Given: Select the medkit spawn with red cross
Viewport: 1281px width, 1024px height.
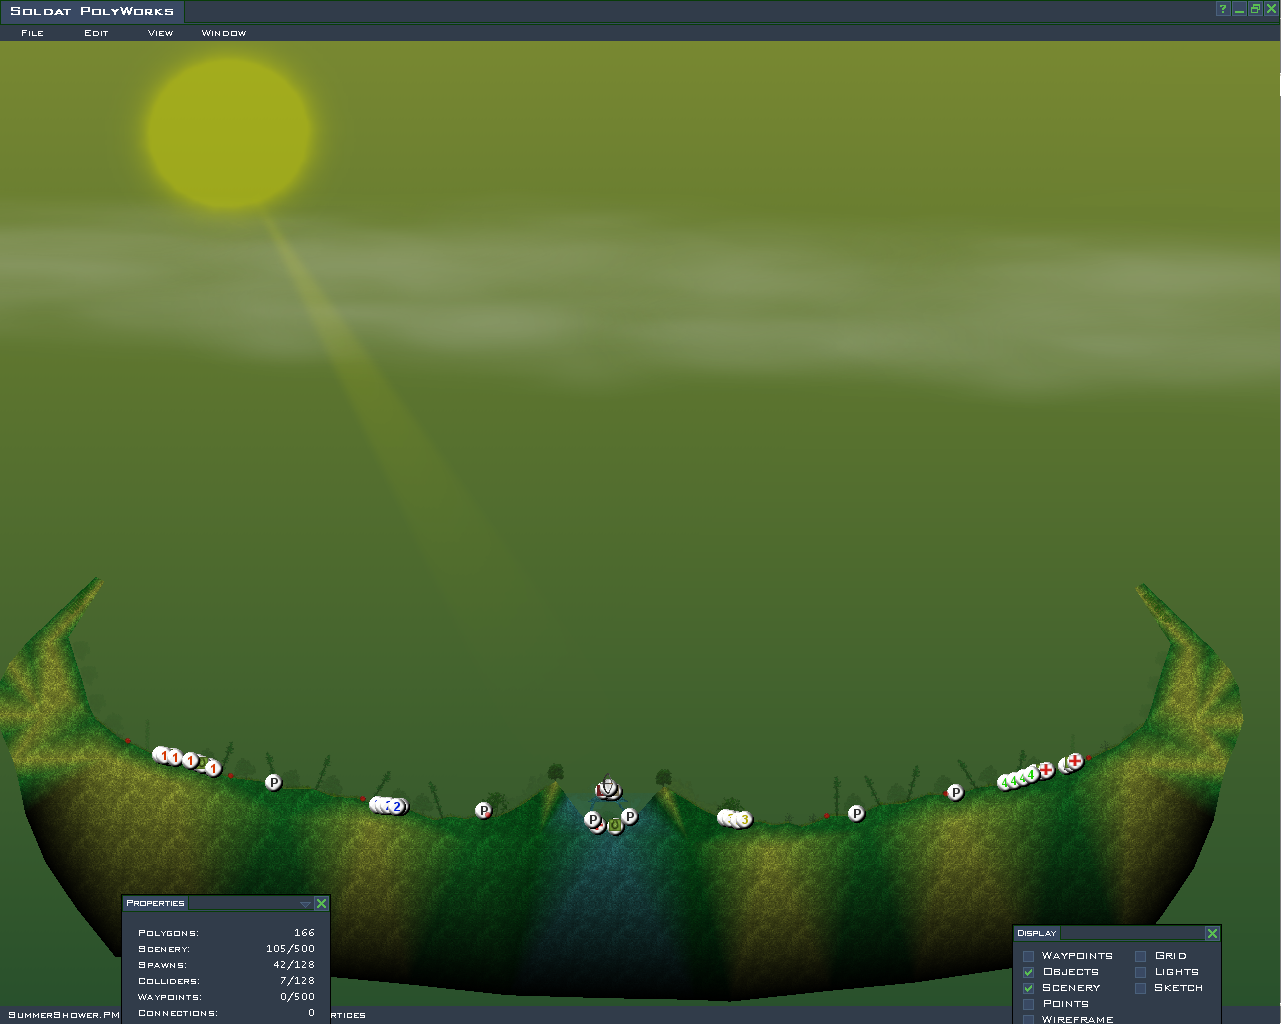Looking at the screenshot, I should tap(1075, 761).
